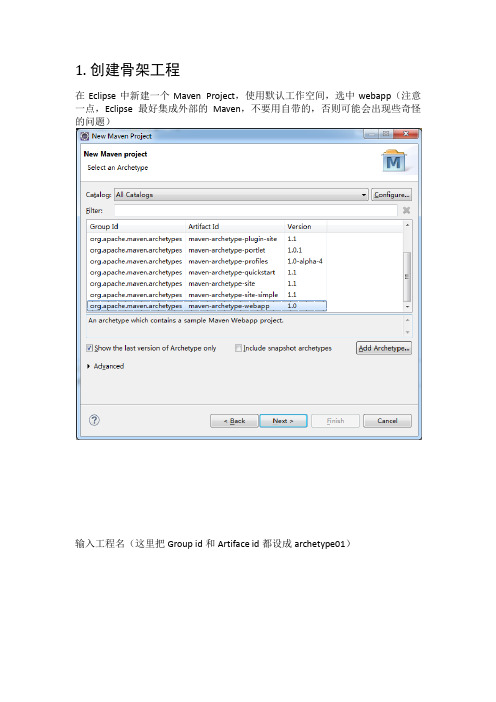496x702 pixels.
Task: Click the Maven M logo icon
Action: pyautogui.click(x=393, y=162)
